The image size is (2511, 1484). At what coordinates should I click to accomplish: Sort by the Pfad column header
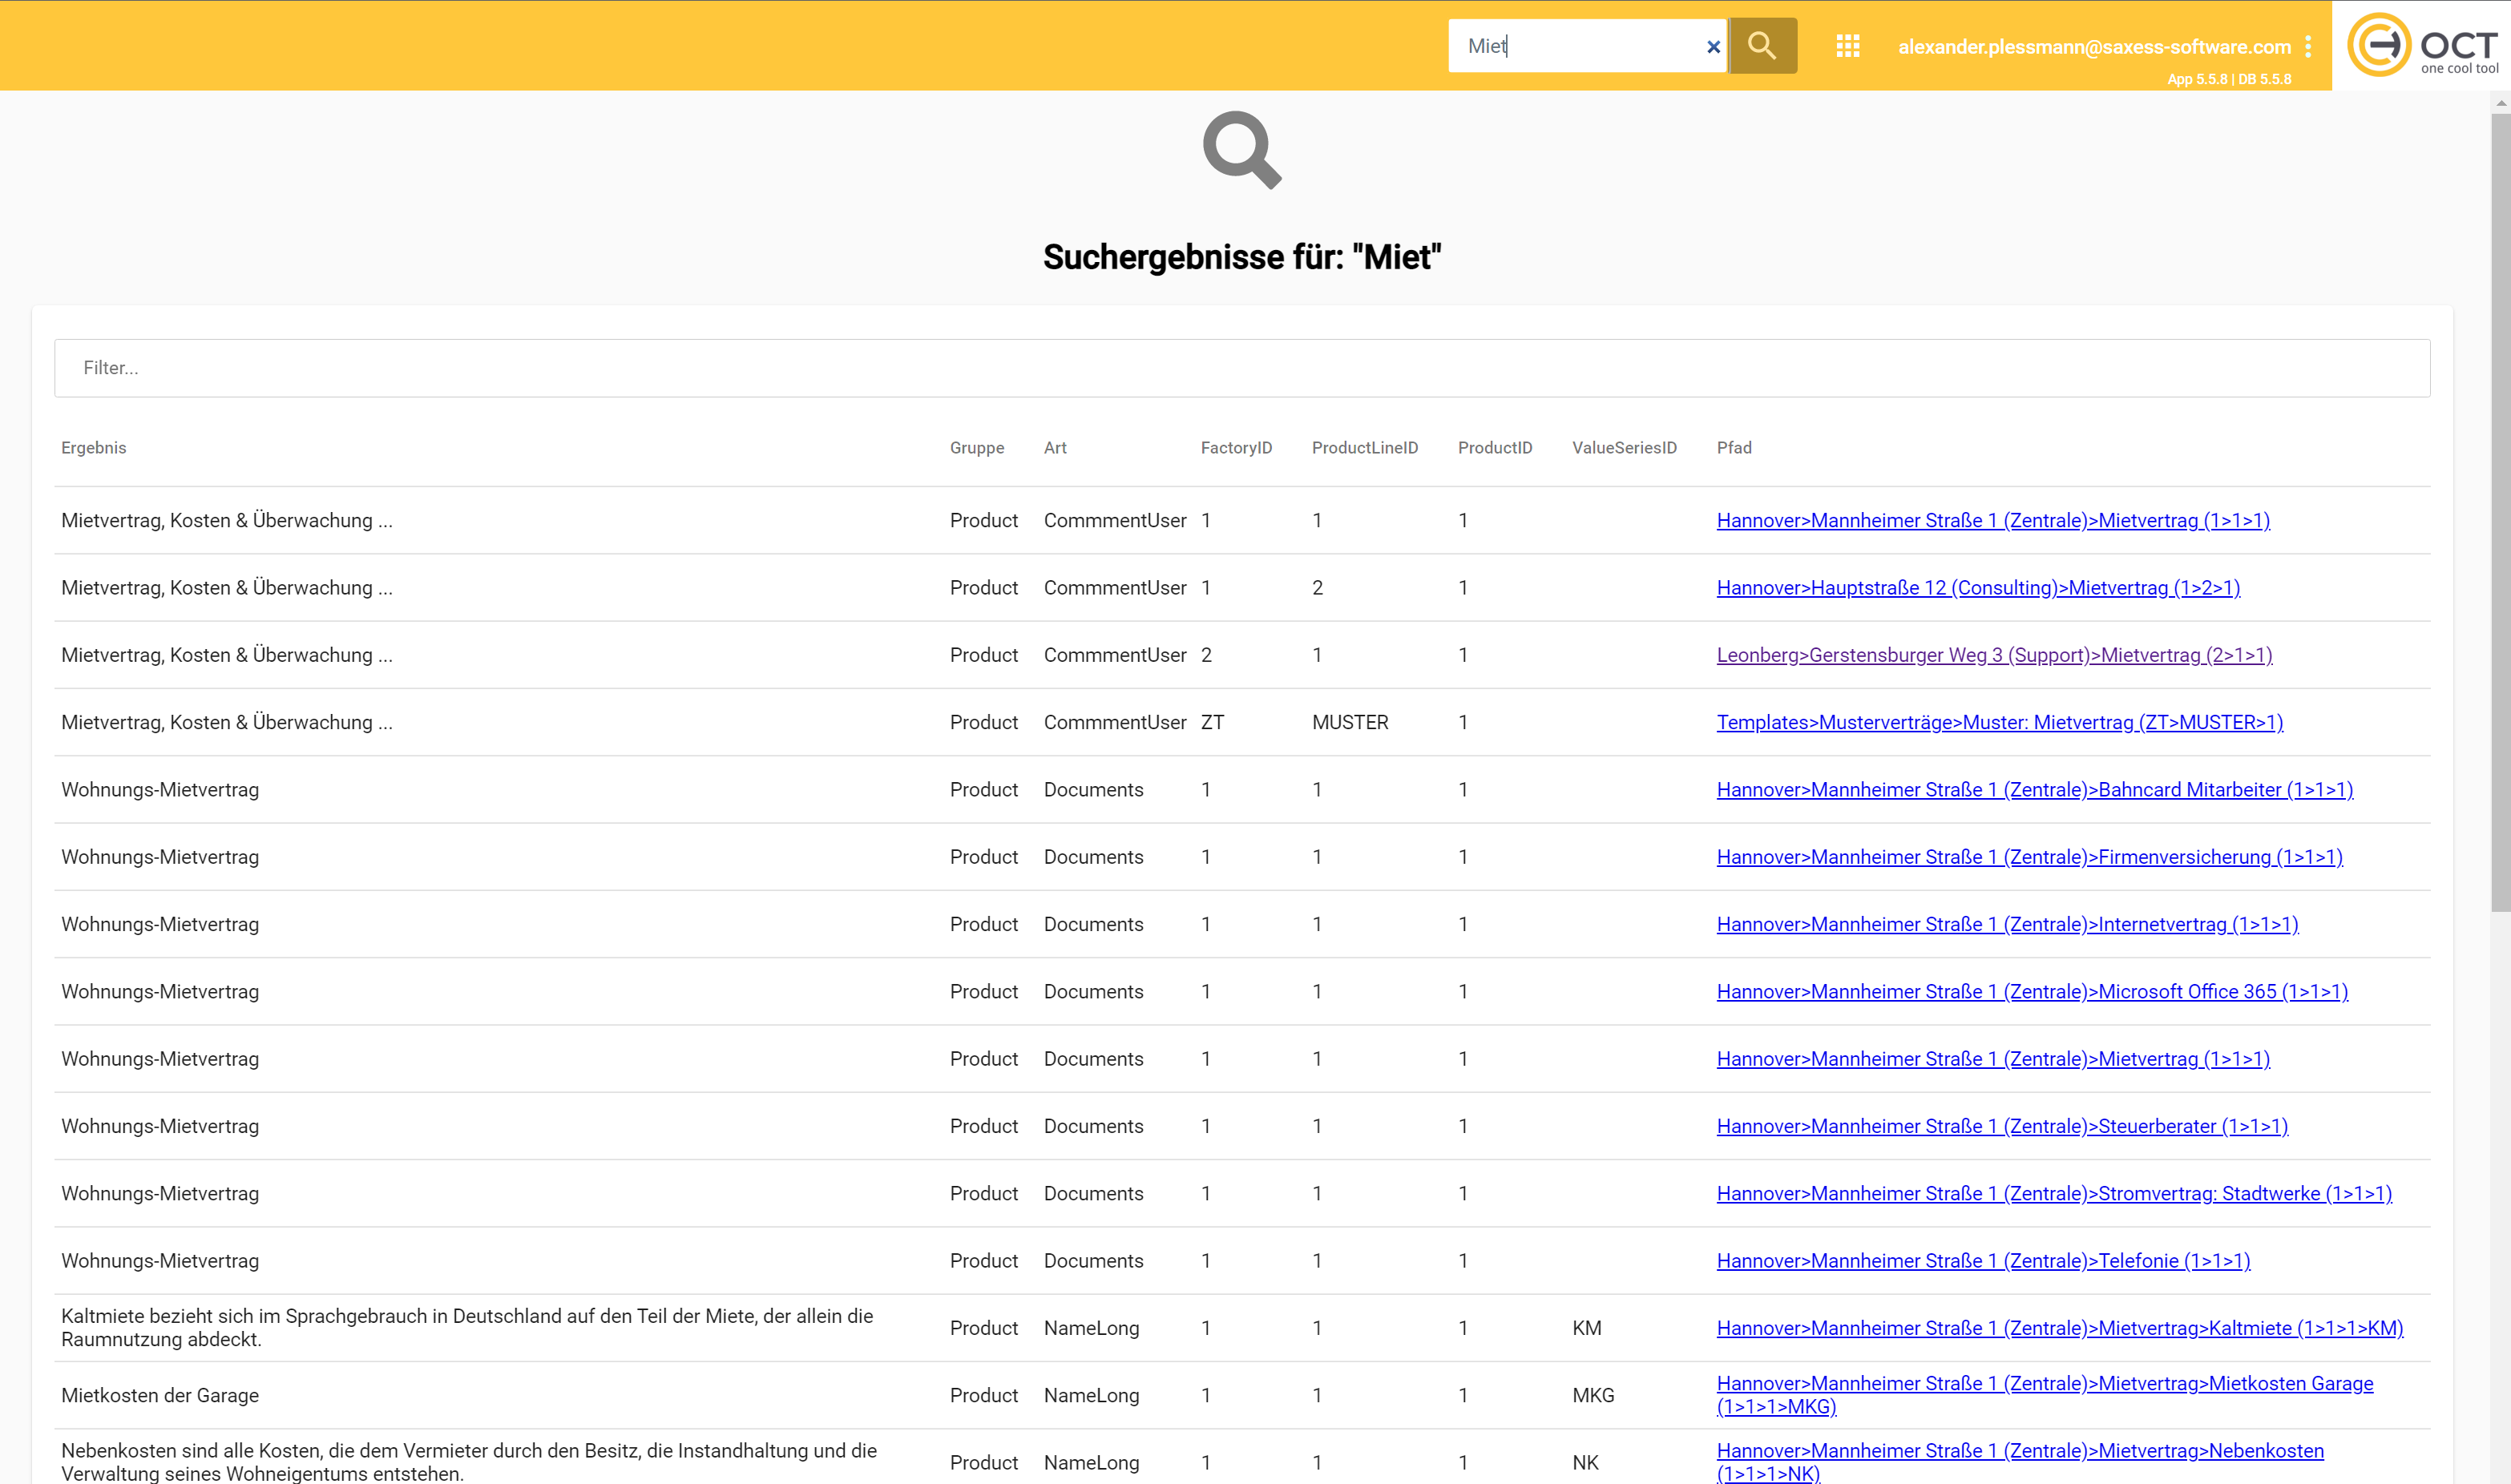coord(1733,448)
